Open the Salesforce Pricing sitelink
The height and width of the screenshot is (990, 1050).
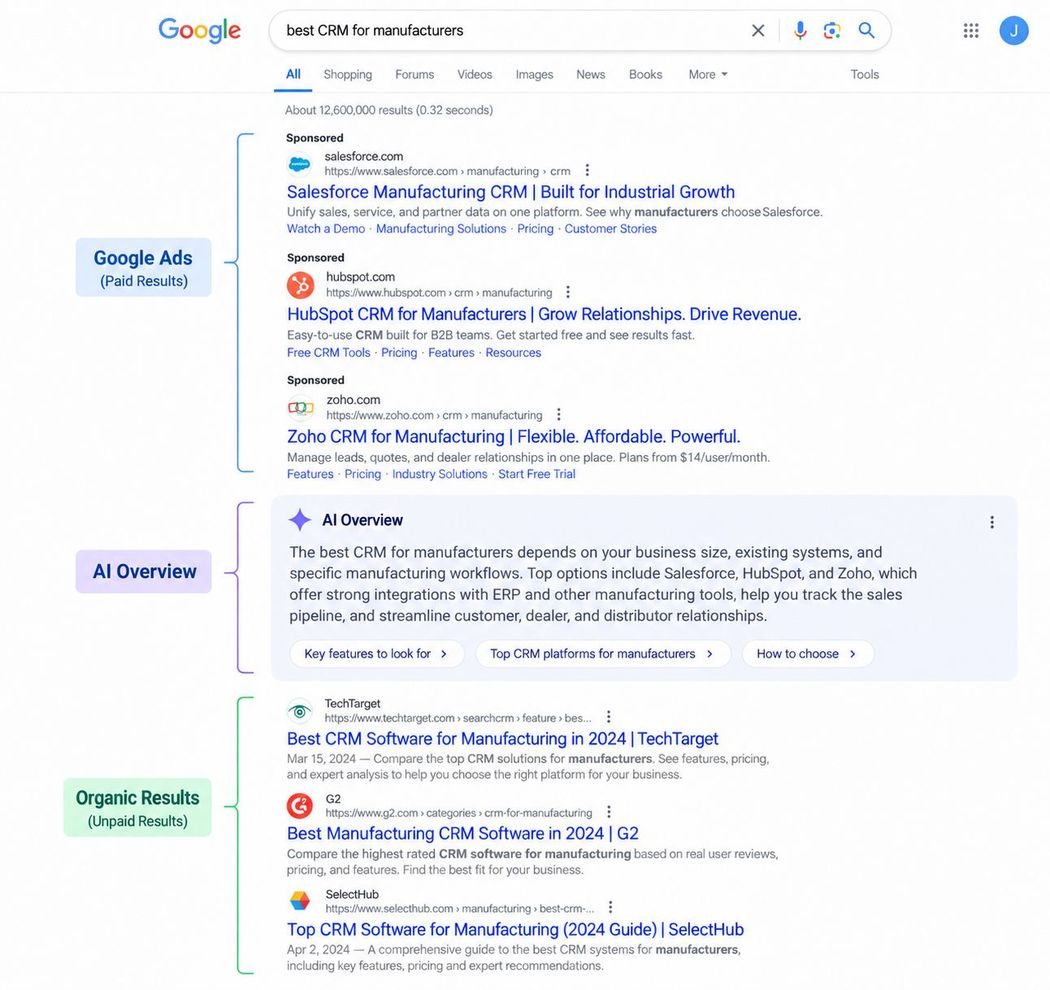coord(536,229)
